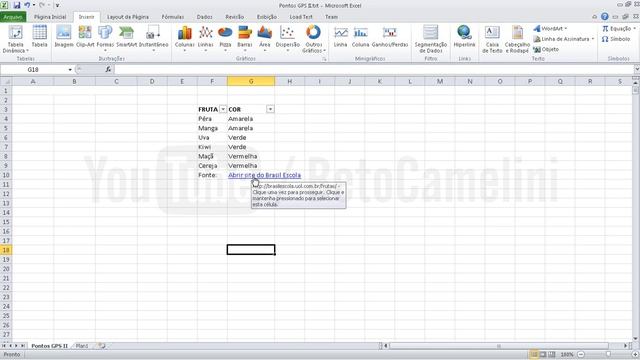Insert a Dispersão scatter chart

(288, 38)
